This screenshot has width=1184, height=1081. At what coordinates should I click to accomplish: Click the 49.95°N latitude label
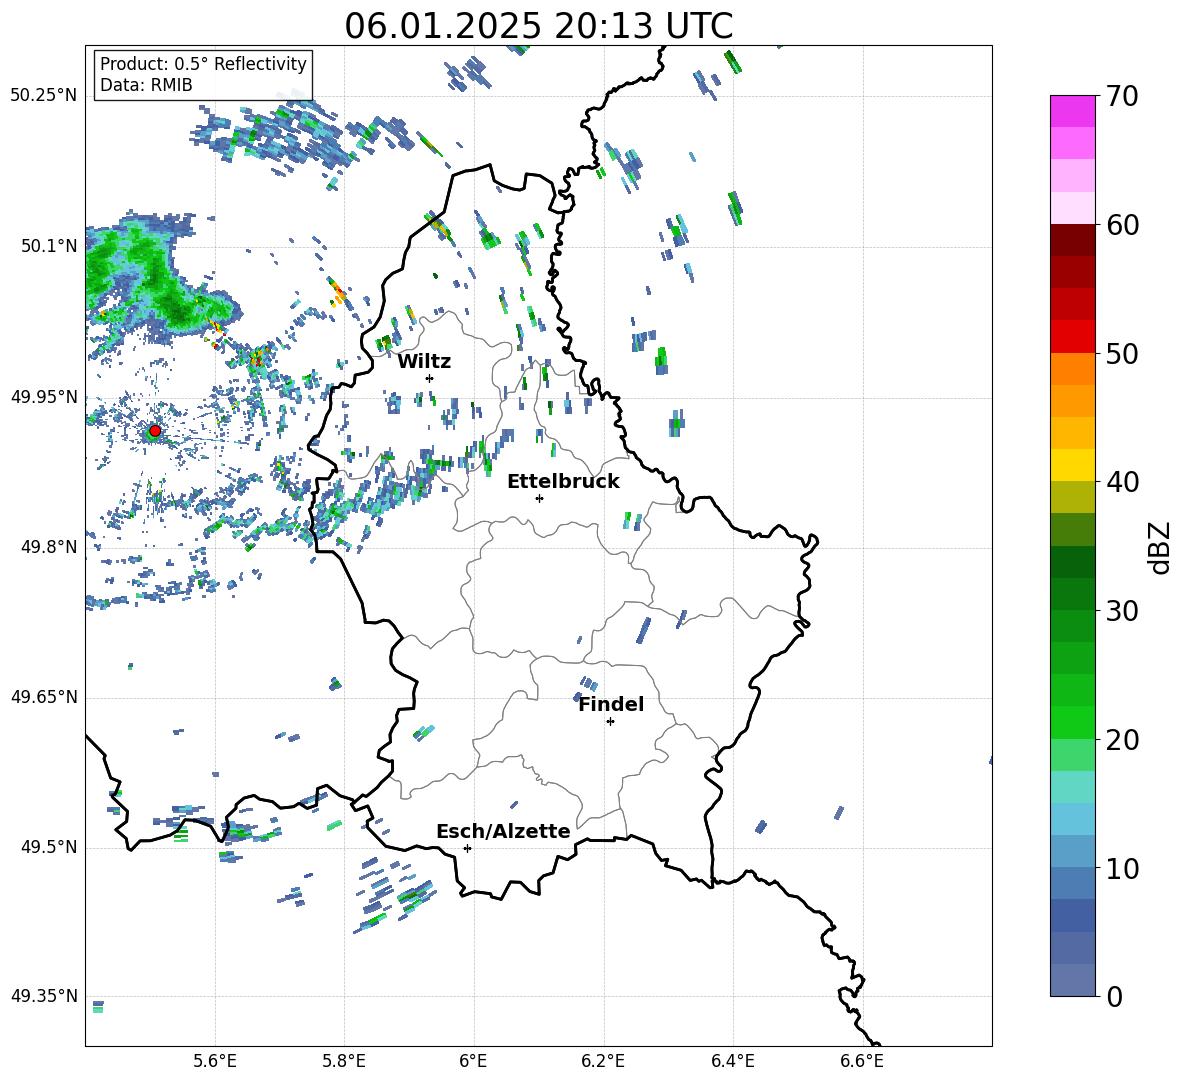tap(44, 397)
